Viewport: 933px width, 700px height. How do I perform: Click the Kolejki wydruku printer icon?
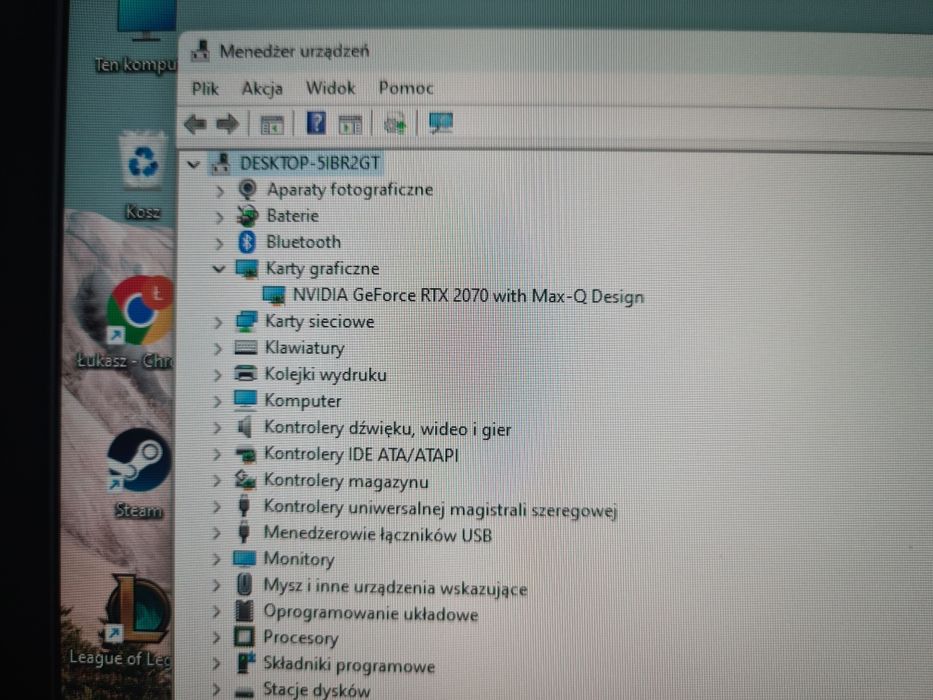(246, 374)
